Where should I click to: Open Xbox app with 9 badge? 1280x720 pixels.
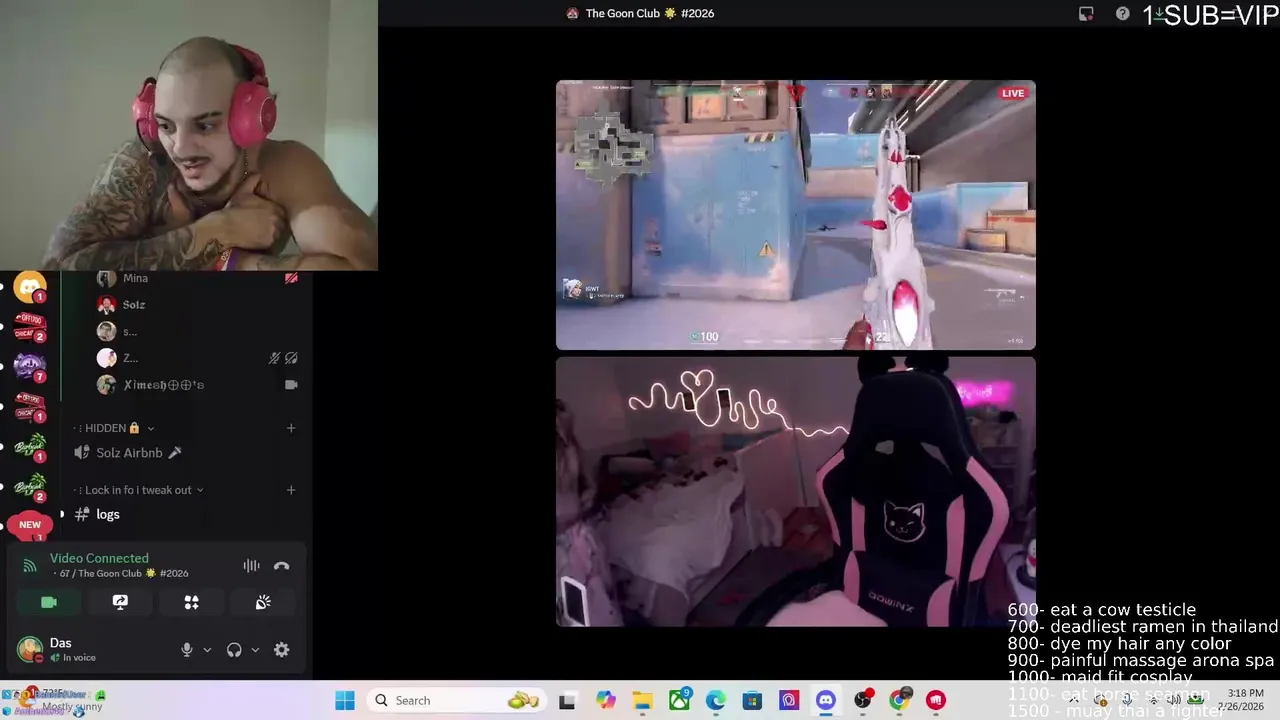[x=679, y=700]
